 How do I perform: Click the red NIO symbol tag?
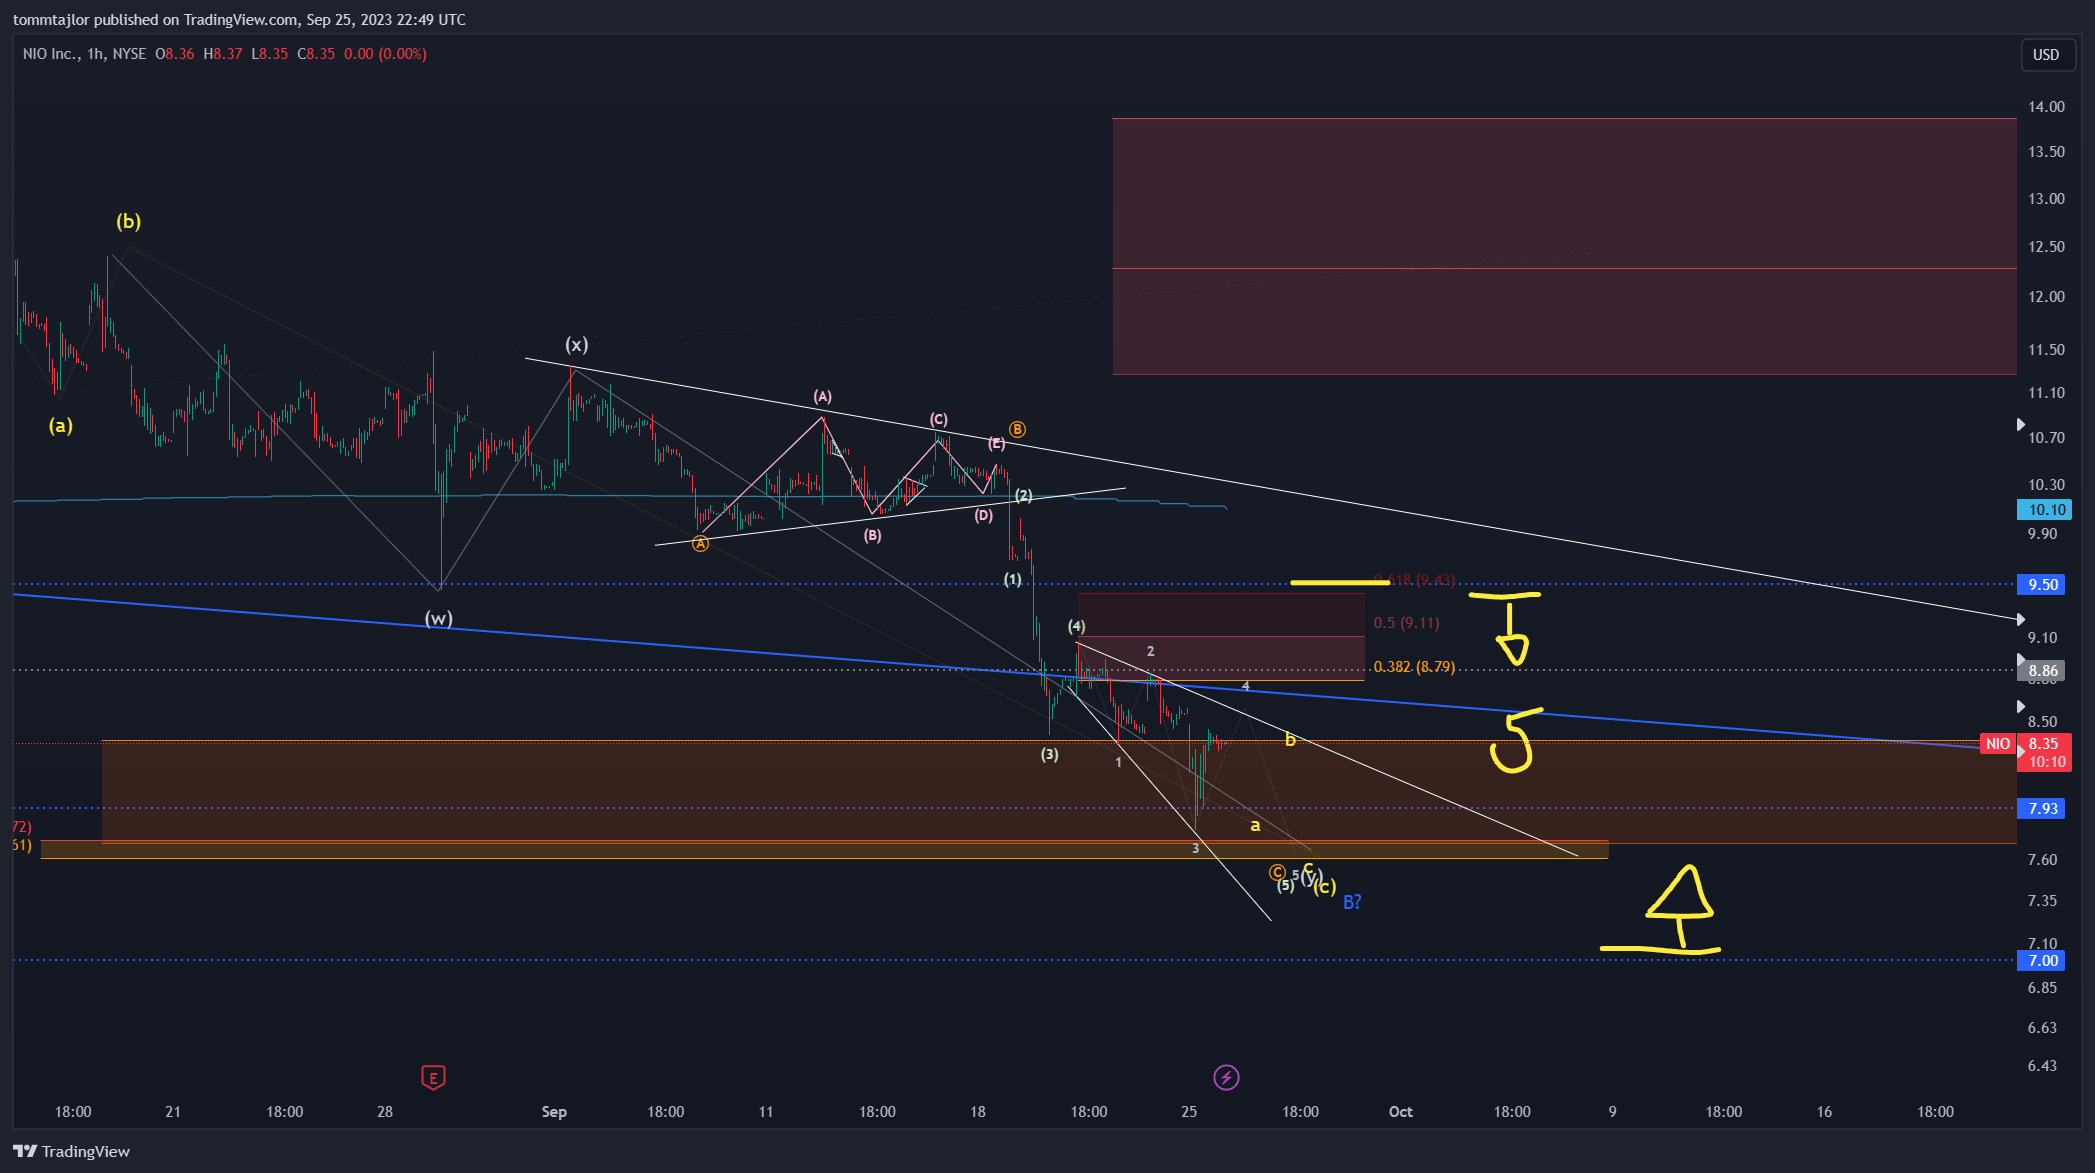[1997, 744]
